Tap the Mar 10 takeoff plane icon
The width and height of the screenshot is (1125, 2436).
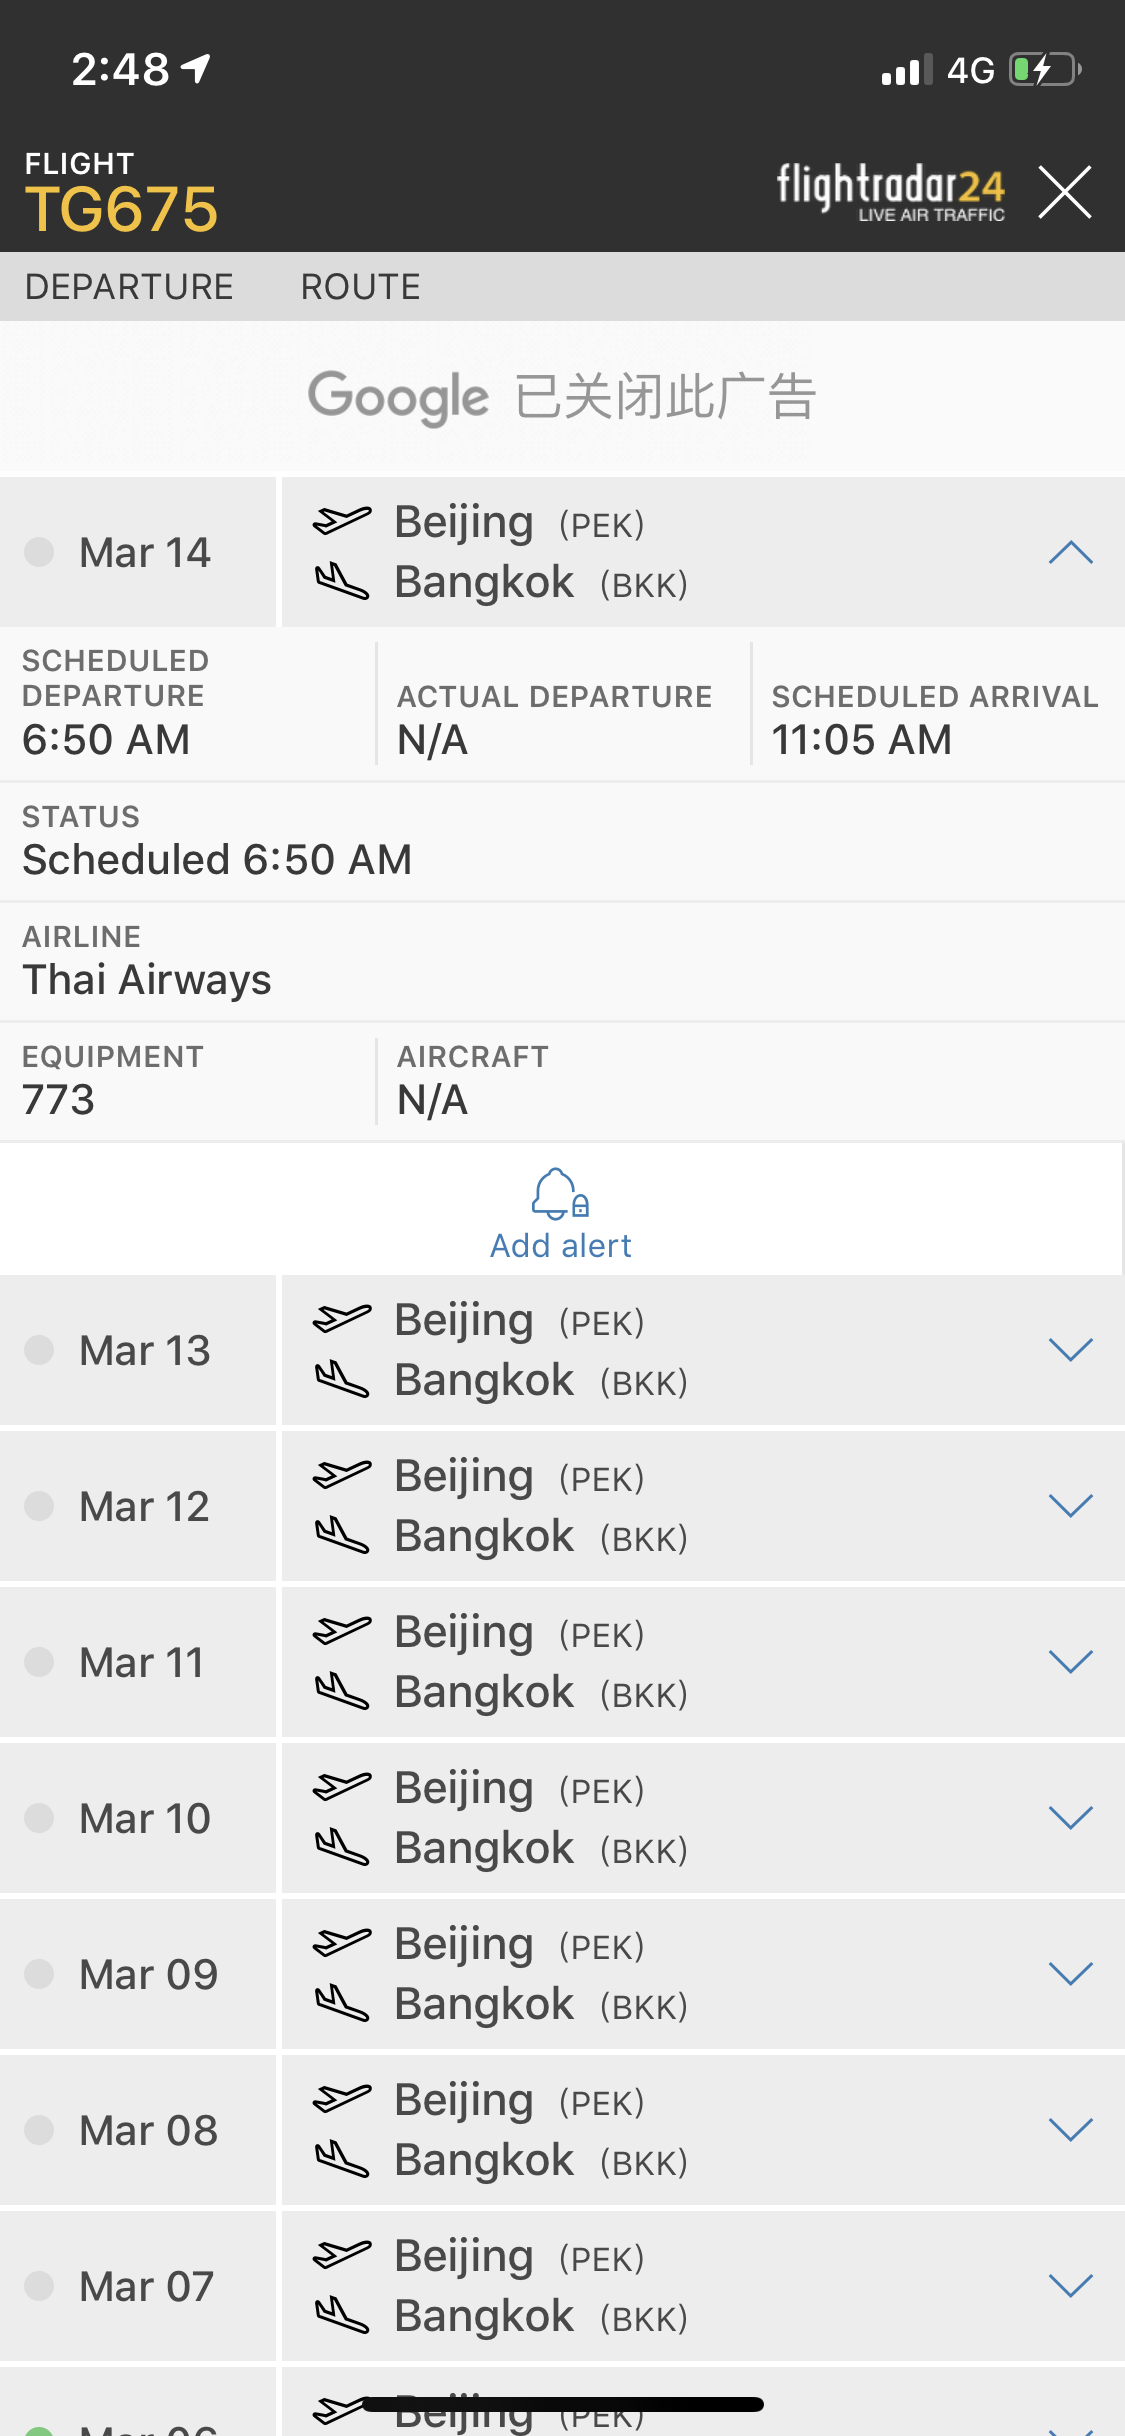pos(342,1787)
